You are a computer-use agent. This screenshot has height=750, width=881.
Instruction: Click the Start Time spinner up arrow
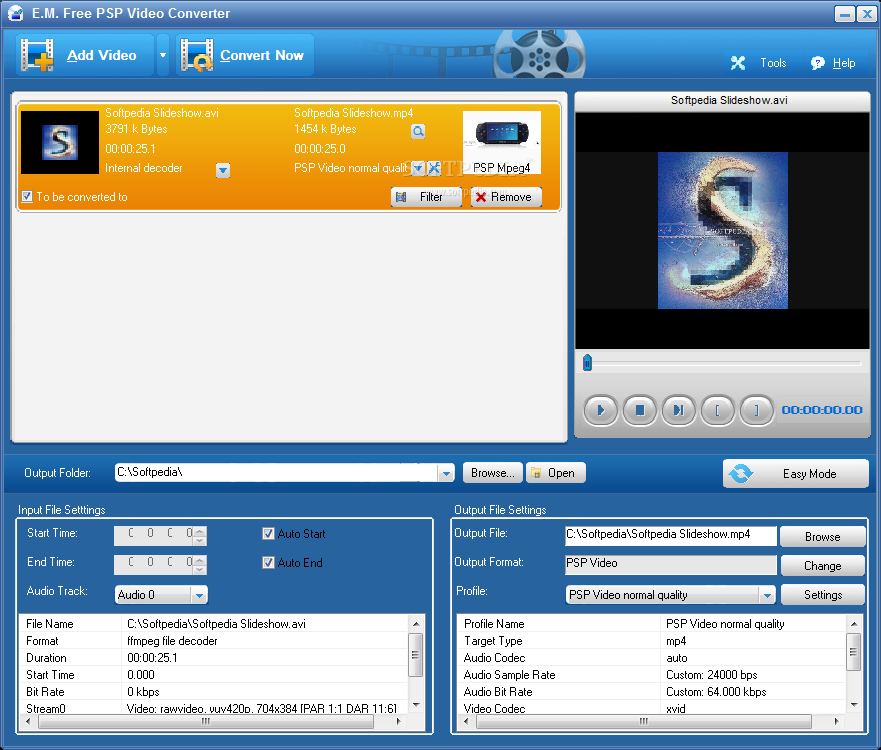[200, 531]
